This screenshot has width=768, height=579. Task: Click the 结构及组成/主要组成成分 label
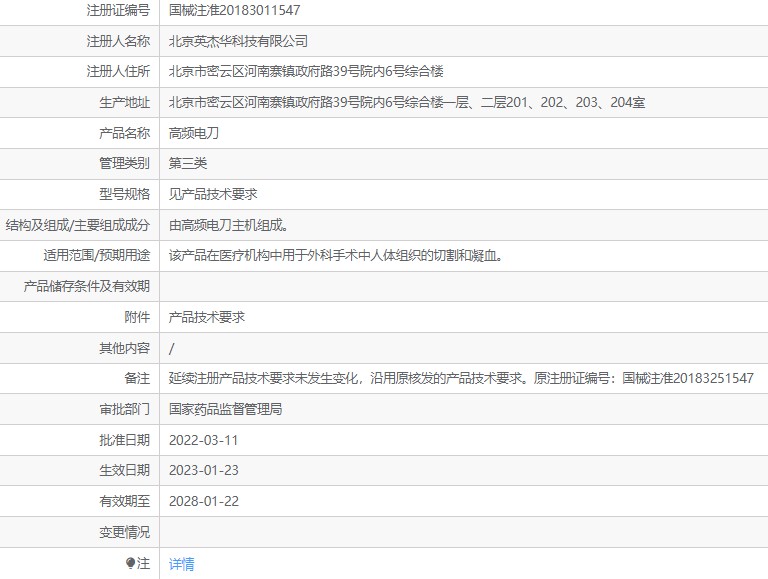tap(78, 225)
